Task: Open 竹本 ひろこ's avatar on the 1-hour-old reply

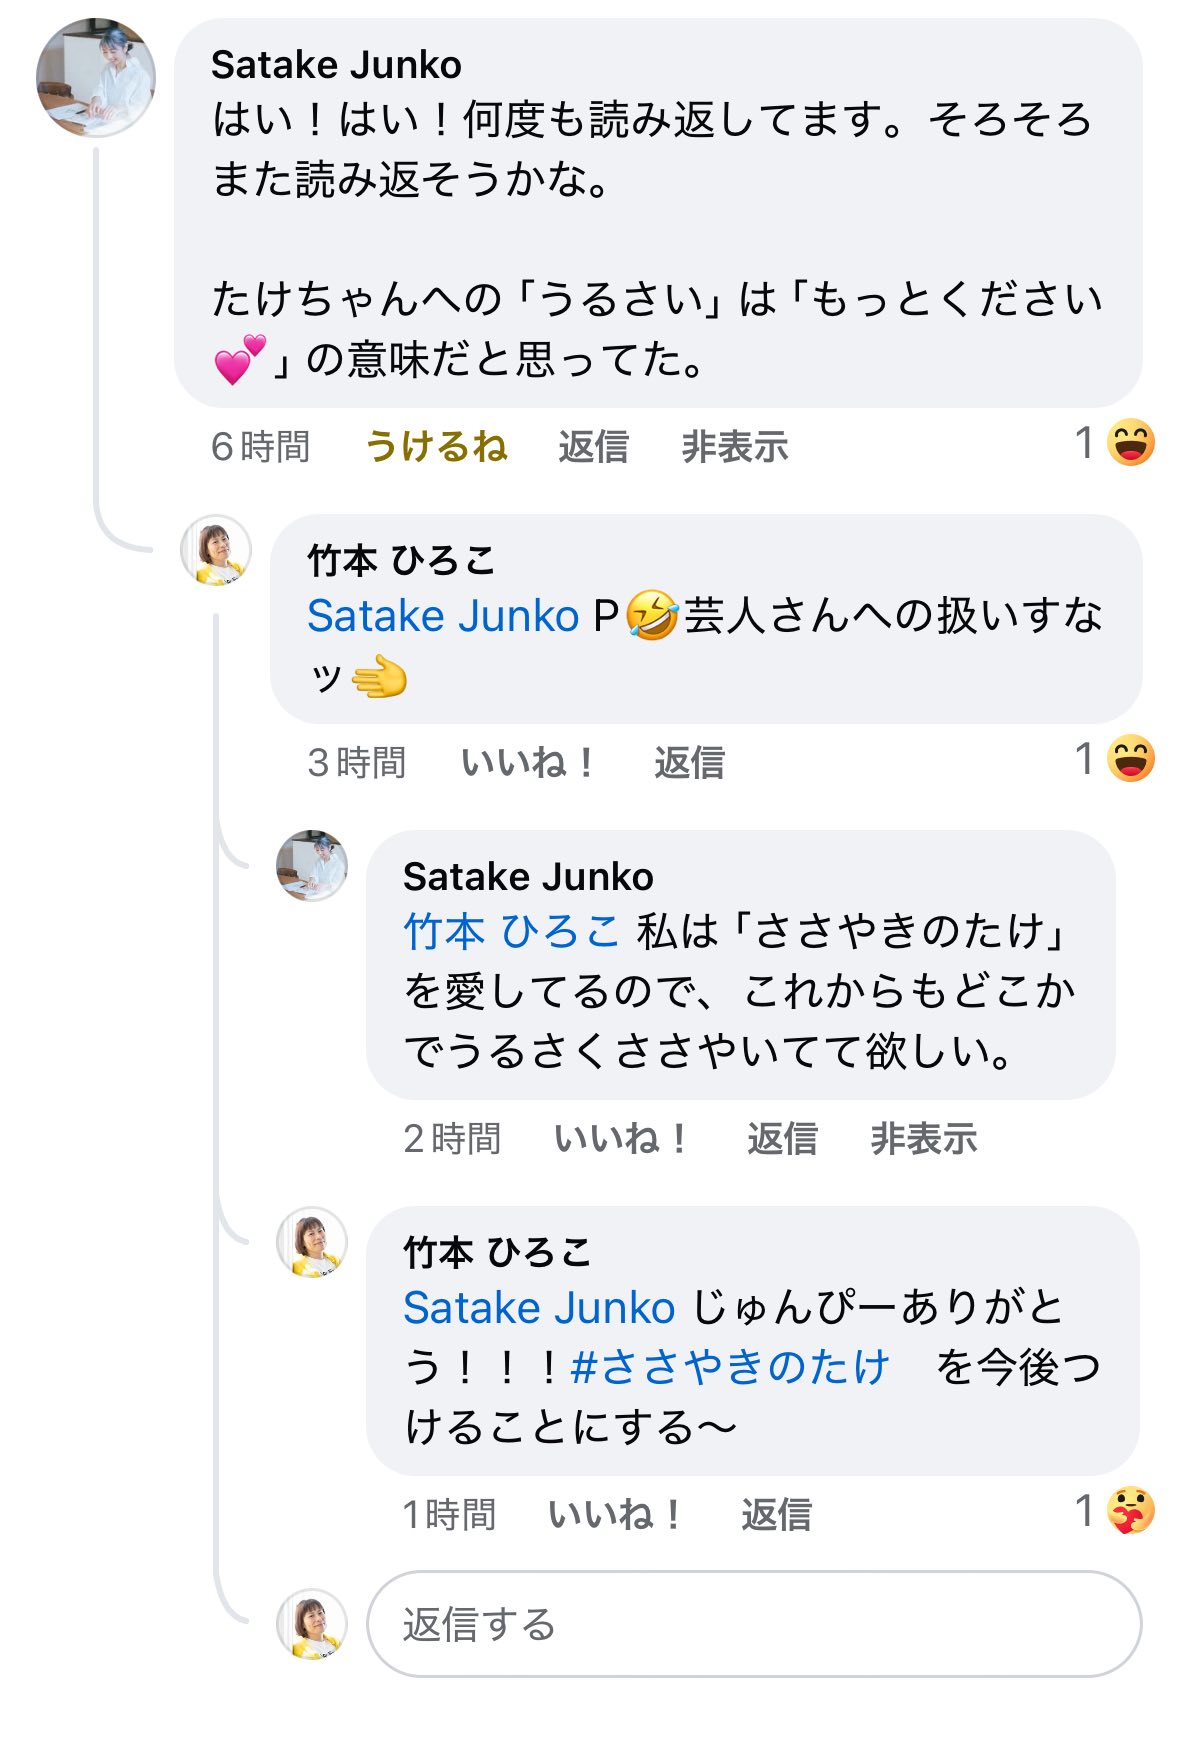Action: coord(312,1241)
